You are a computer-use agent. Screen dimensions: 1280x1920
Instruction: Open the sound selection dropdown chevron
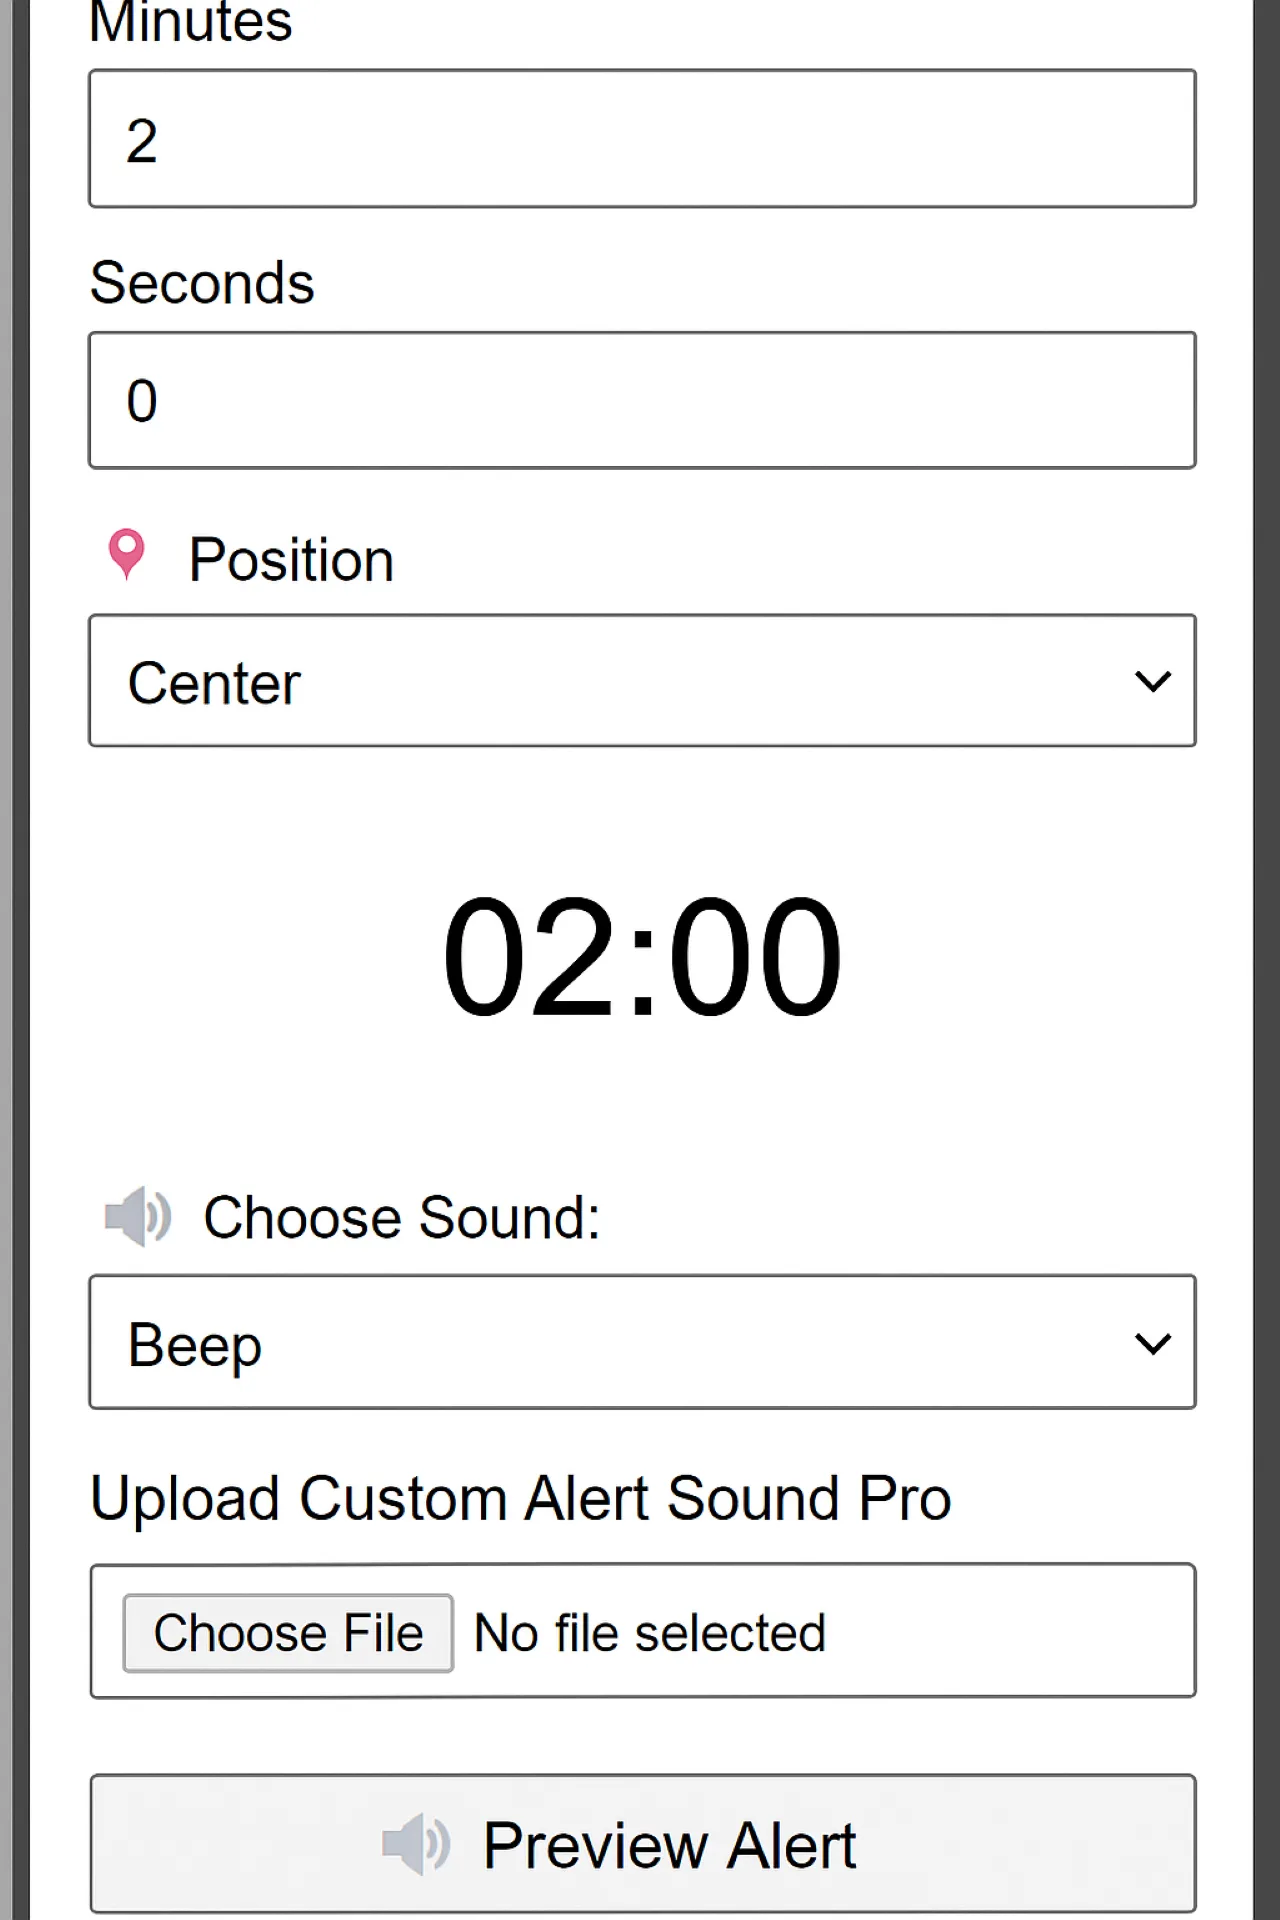click(x=1153, y=1342)
